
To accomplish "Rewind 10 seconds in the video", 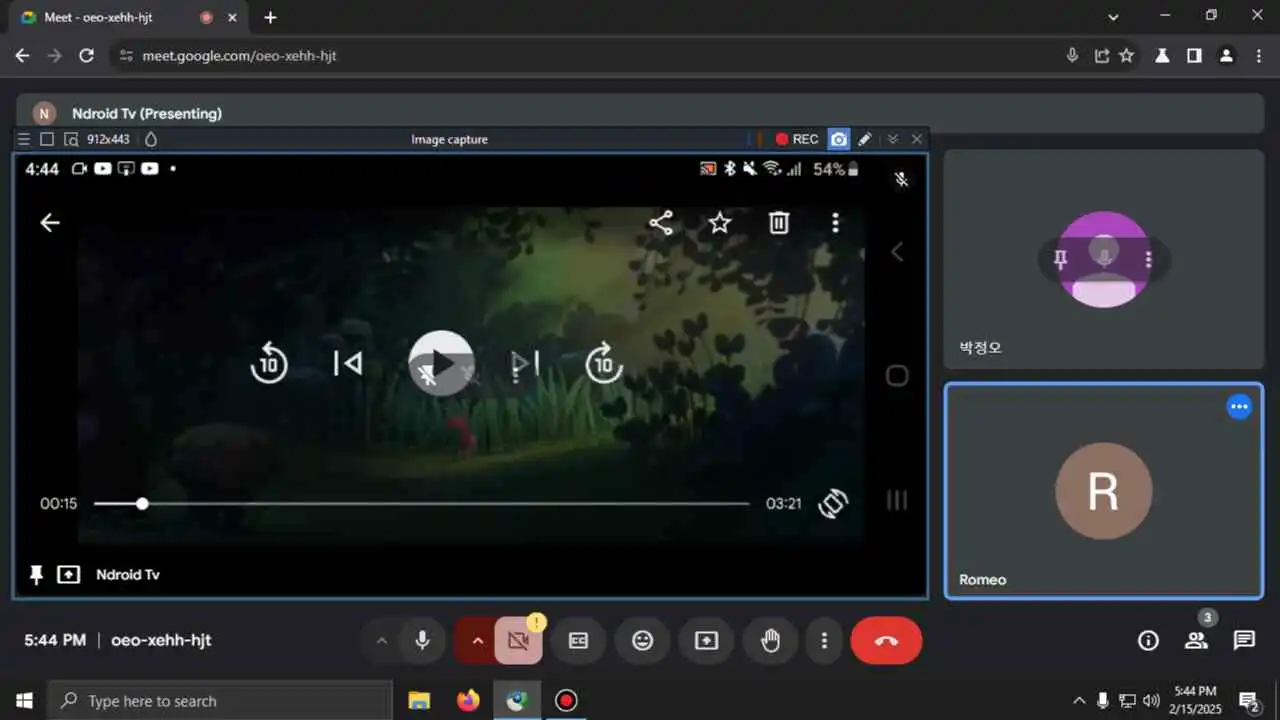I will pyautogui.click(x=269, y=363).
